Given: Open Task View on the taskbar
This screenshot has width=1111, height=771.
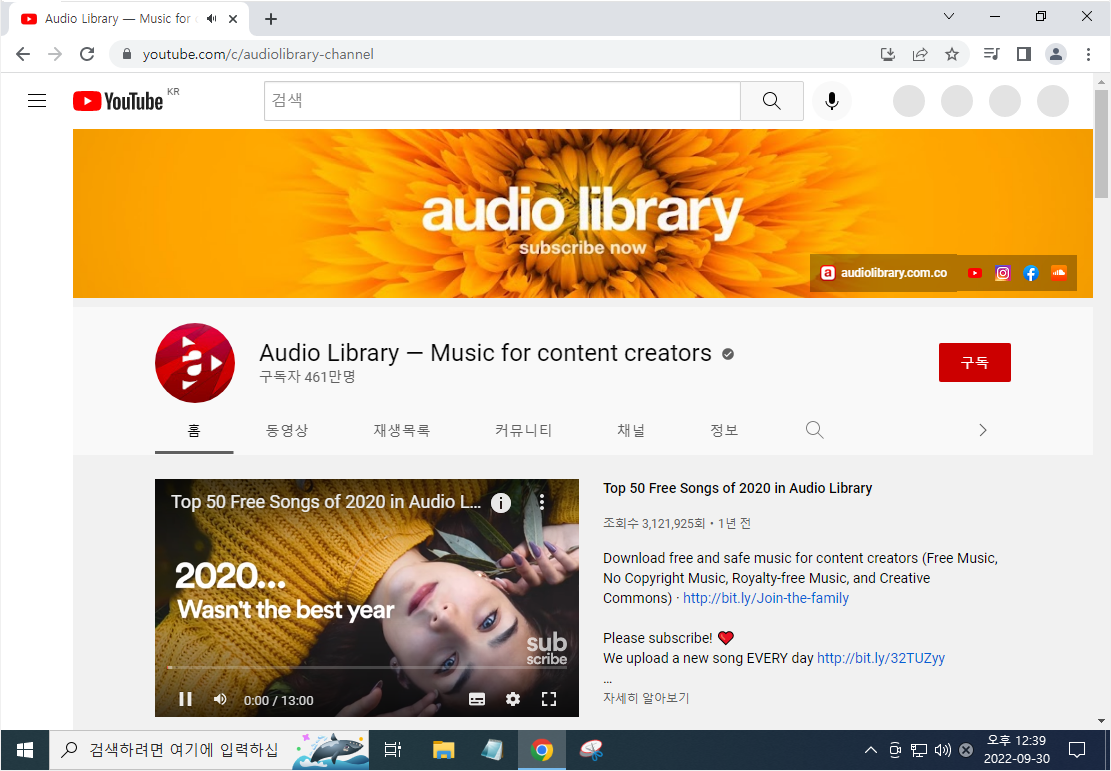Looking at the screenshot, I should pyautogui.click(x=393, y=750).
